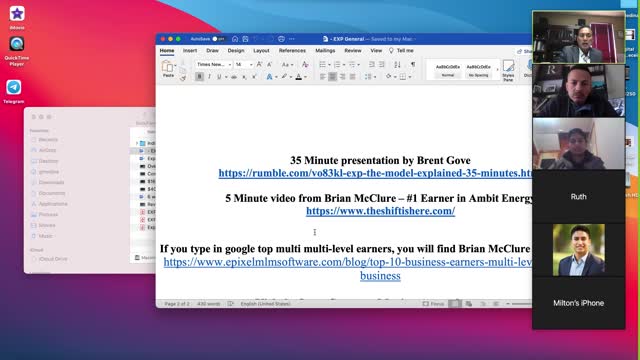
Task: Open the Mailings tab
Action: pyautogui.click(x=325, y=51)
